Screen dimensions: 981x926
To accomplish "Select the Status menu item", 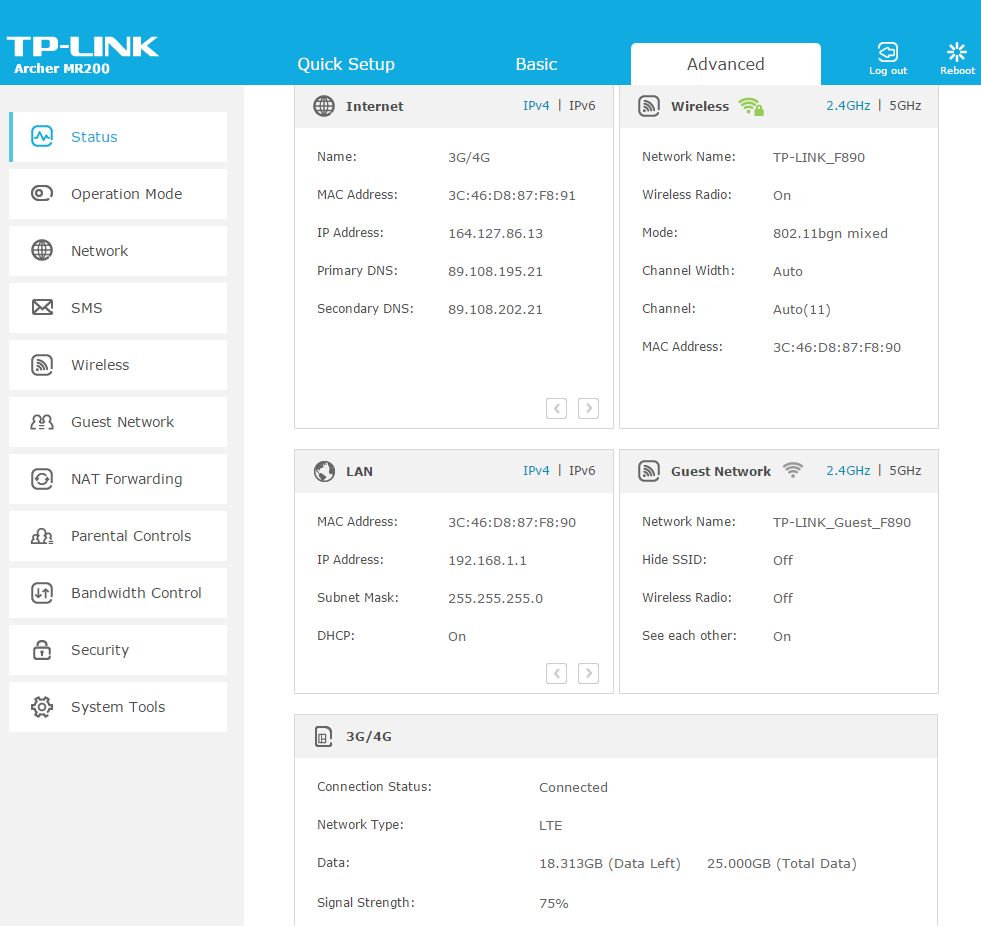I will click(x=118, y=137).
